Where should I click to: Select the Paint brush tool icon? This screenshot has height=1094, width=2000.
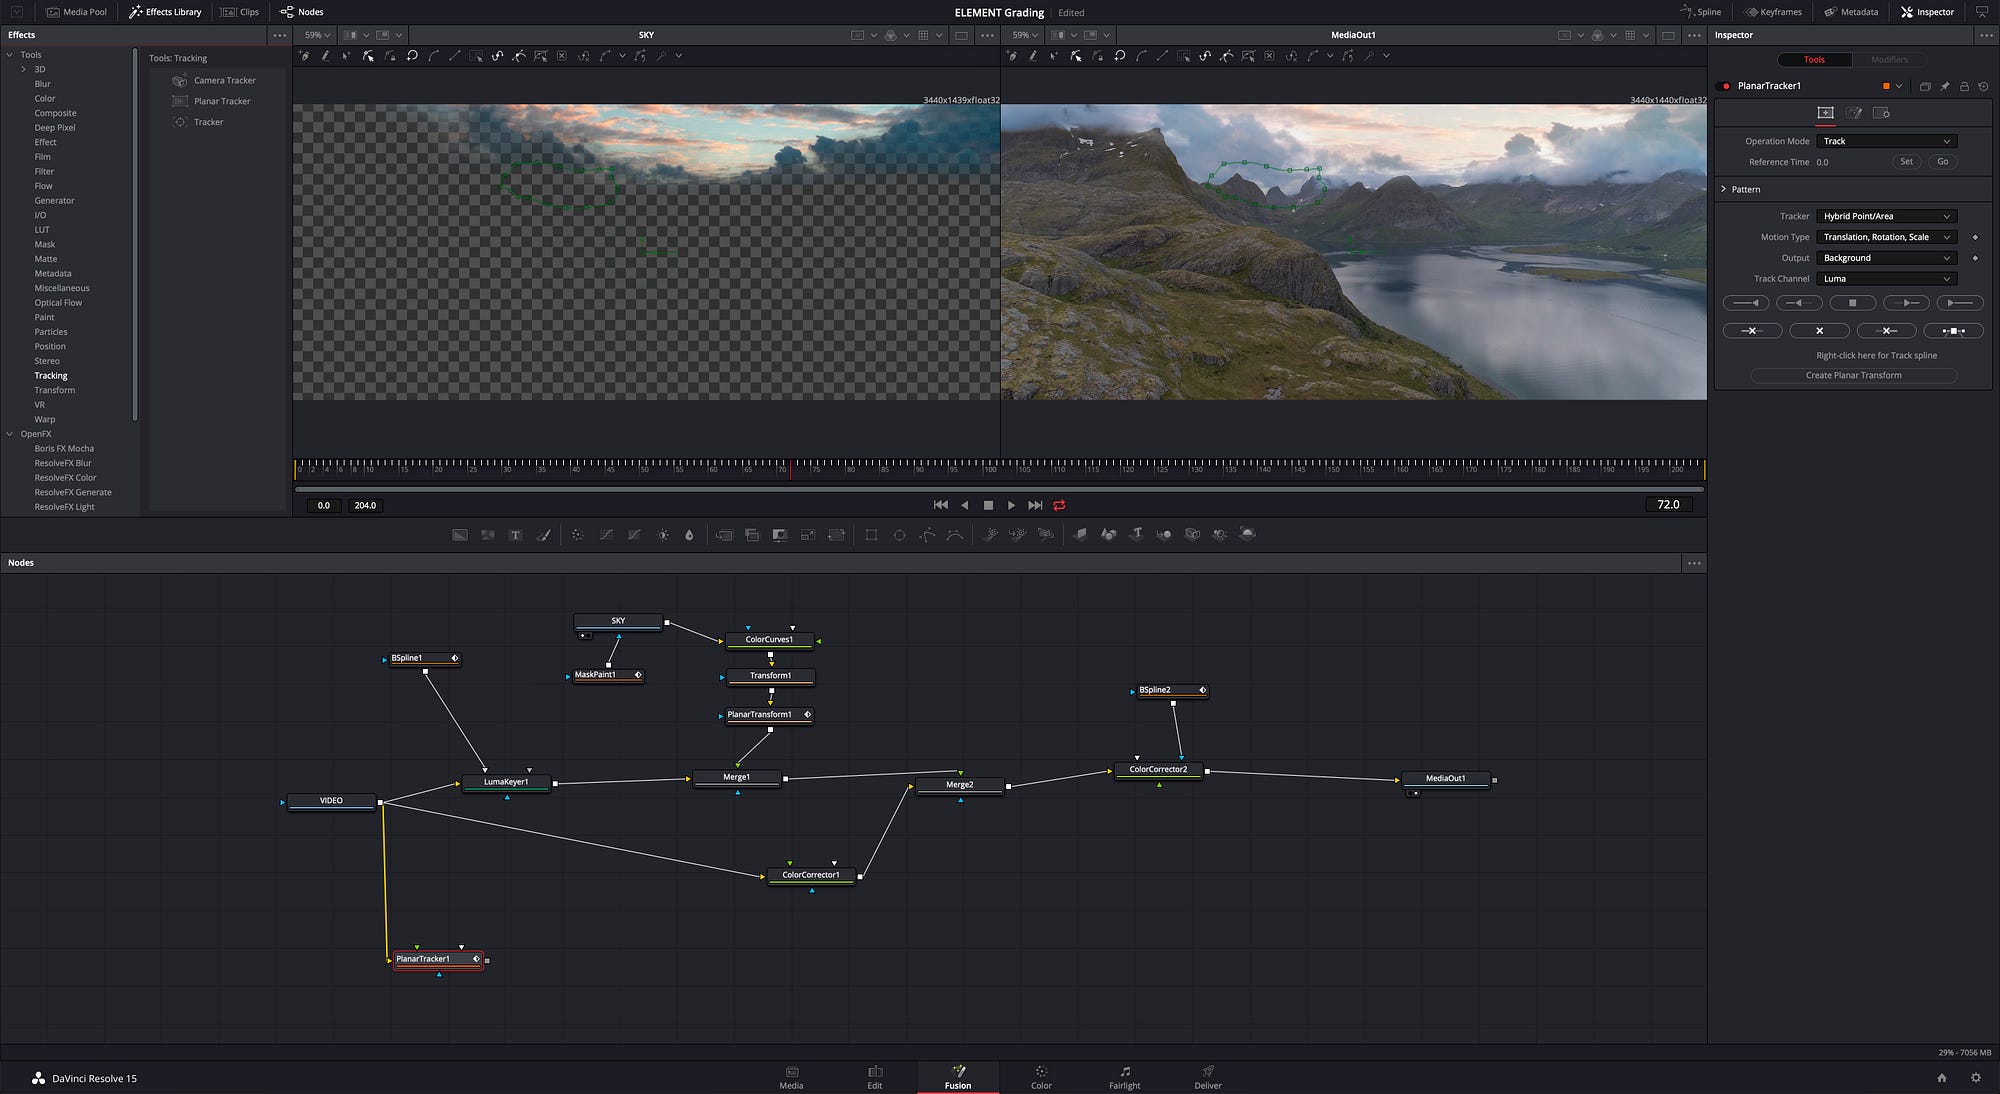point(544,535)
